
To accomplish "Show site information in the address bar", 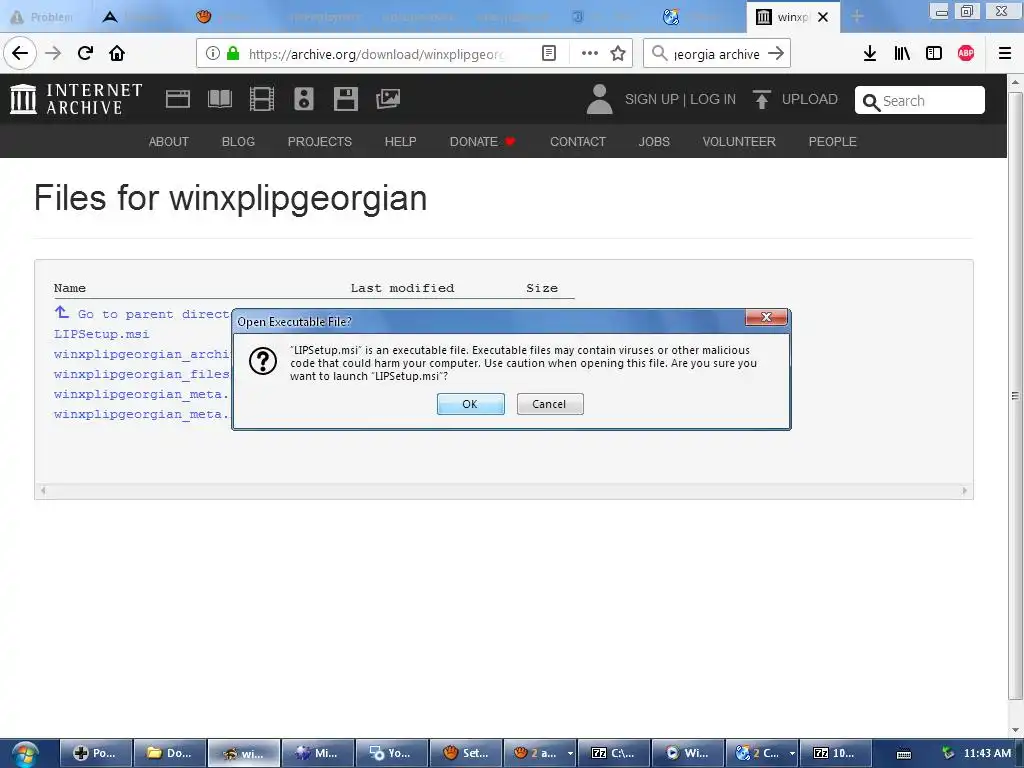I will coord(213,53).
